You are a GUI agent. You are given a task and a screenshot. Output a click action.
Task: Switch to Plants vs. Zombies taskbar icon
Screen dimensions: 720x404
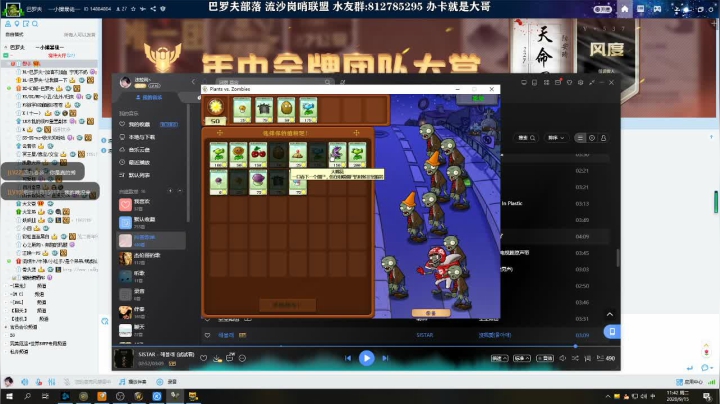pyautogui.click(x=175, y=396)
